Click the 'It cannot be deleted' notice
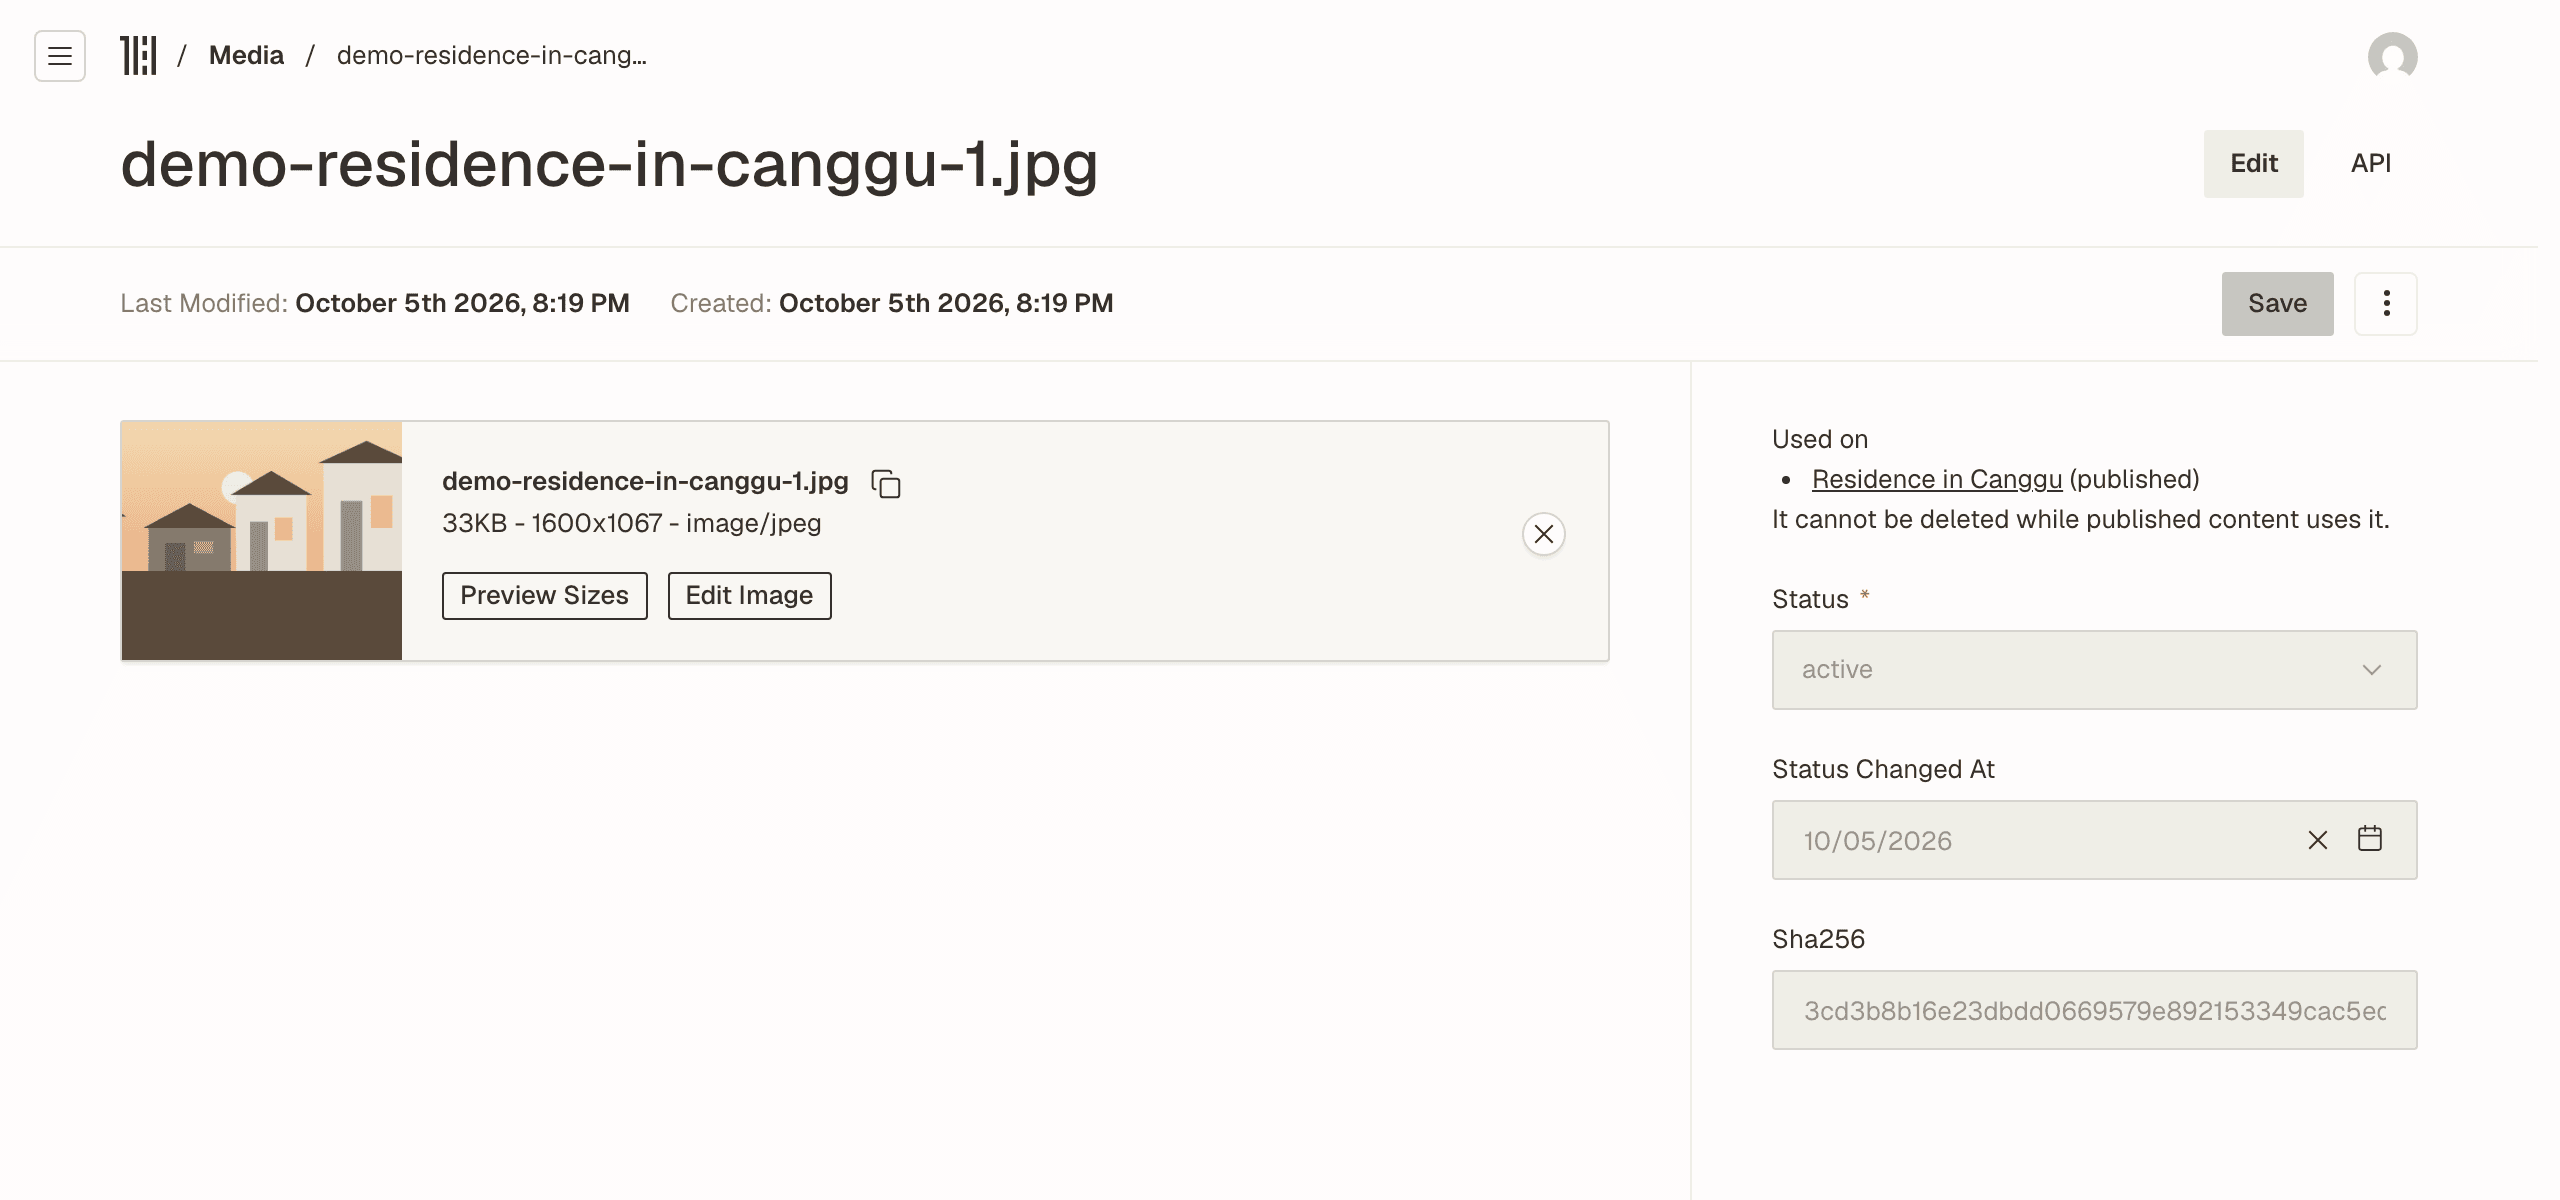The width and height of the screenshot is (2560, 1200). [x=2081, y=520]
